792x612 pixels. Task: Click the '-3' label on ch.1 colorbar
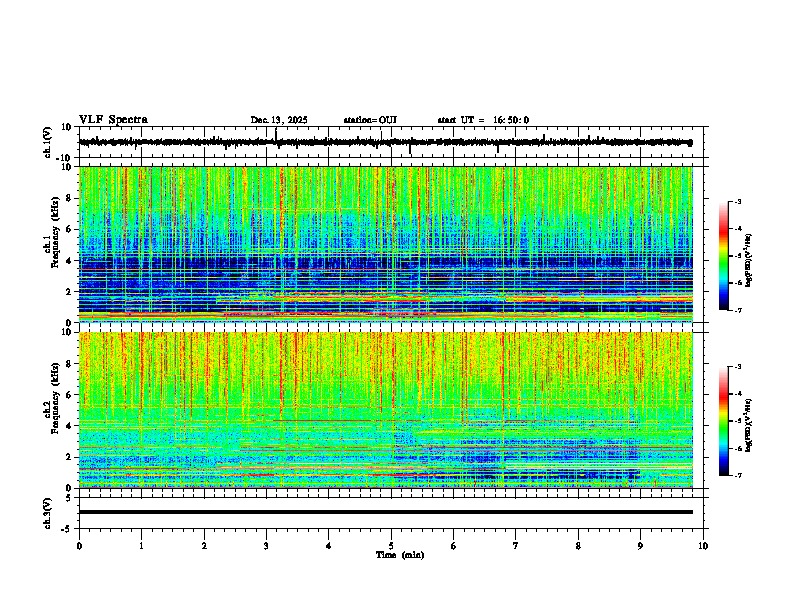click(738, 201)
